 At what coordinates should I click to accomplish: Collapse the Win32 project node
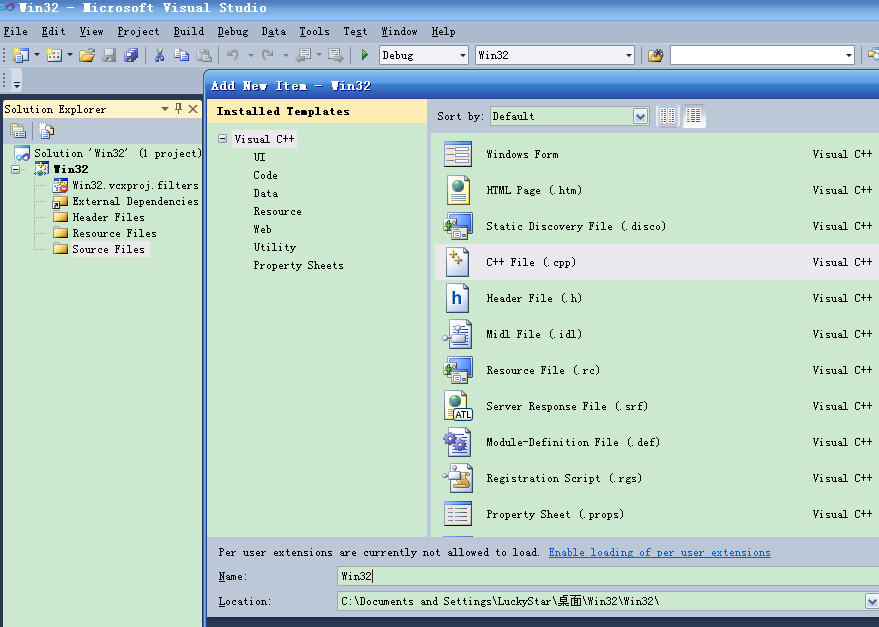point(15,169)
